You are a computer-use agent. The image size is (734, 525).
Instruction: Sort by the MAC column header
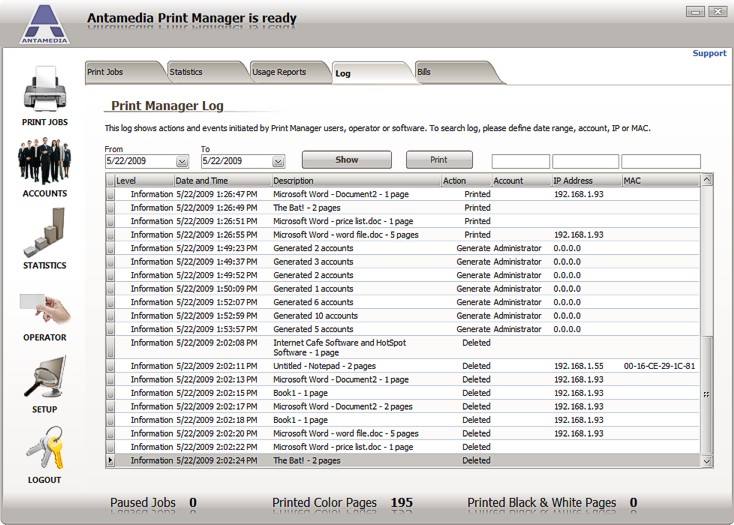661,181
